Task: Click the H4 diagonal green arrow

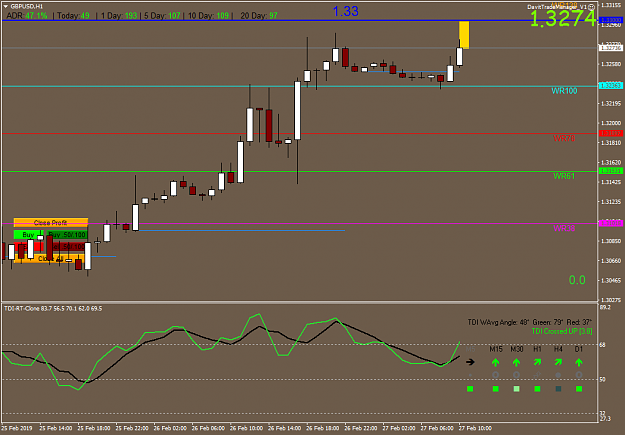Action: 558,362
